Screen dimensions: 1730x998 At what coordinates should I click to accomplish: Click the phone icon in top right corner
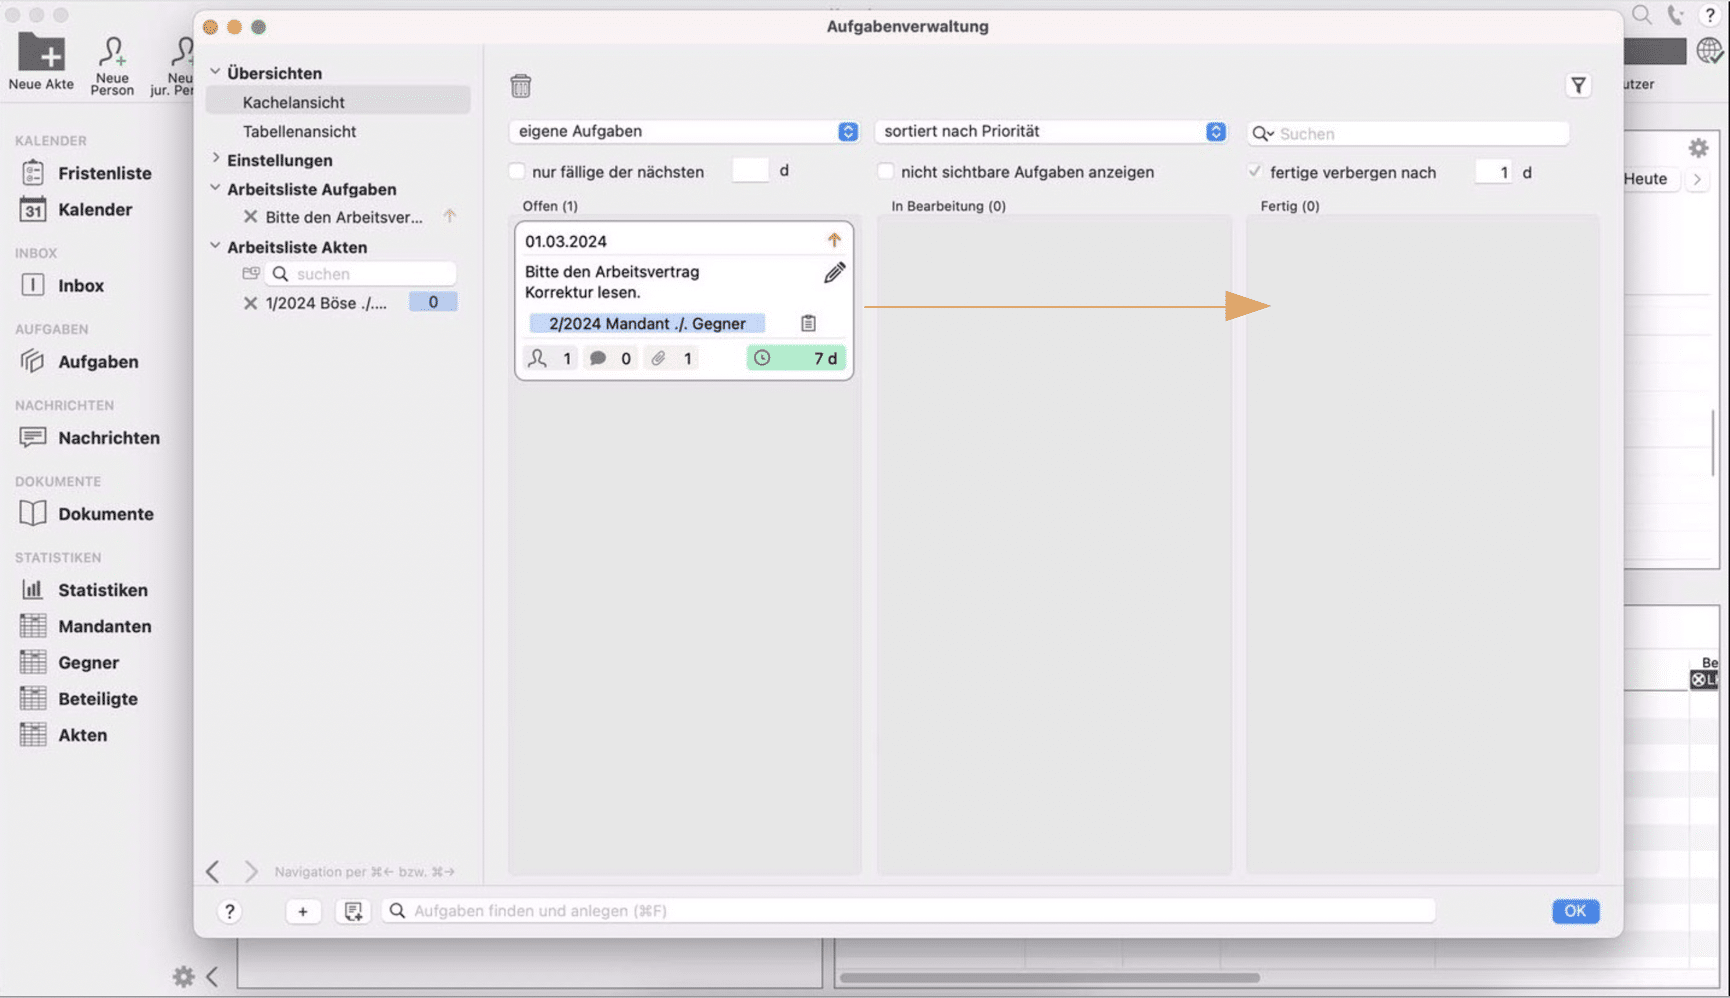pyautogui.click(x=1675, y=15)
